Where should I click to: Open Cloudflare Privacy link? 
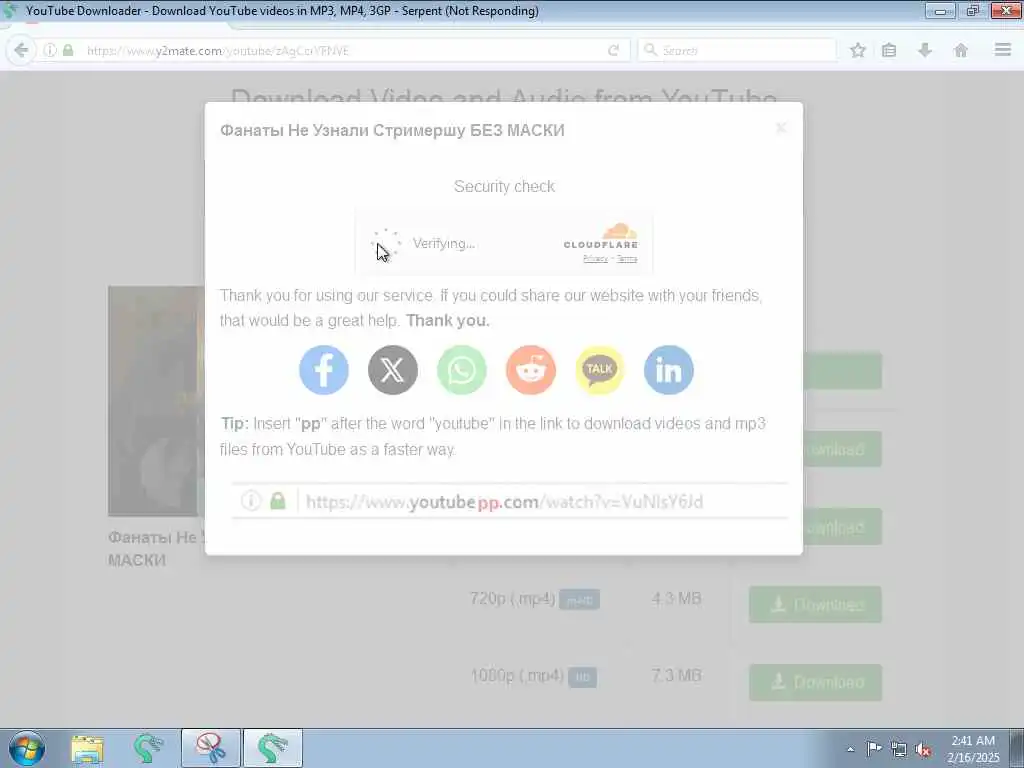pos(595,259)
